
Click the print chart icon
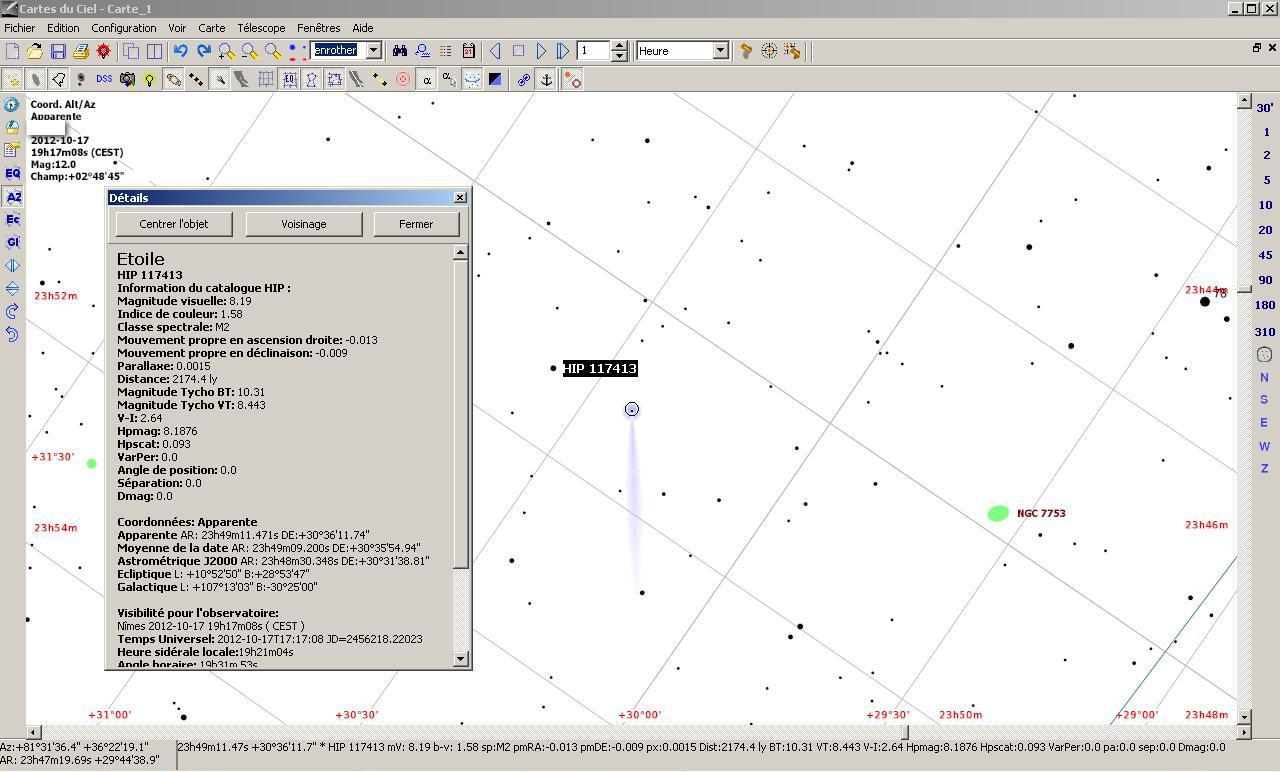pyautogui.click(x=81, y=51)
